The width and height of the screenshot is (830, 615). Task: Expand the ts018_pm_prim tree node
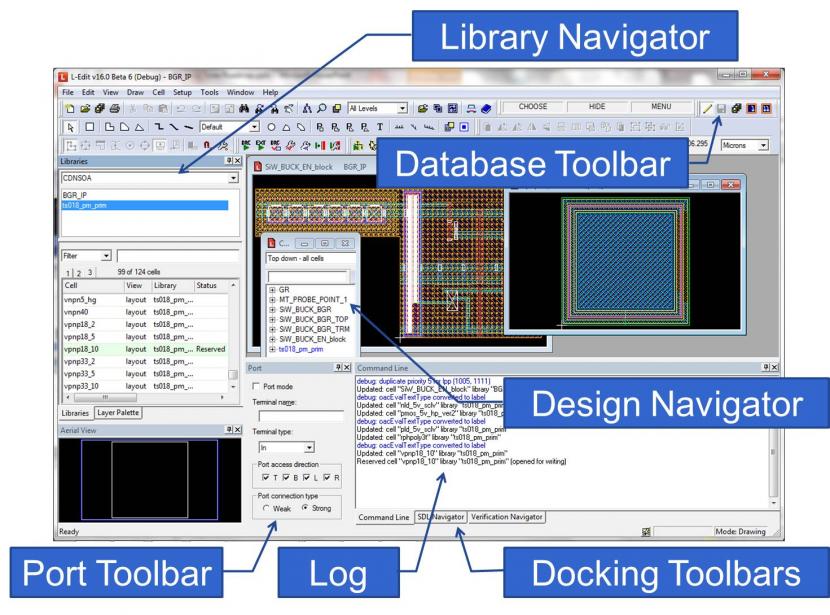coord(272,350)
